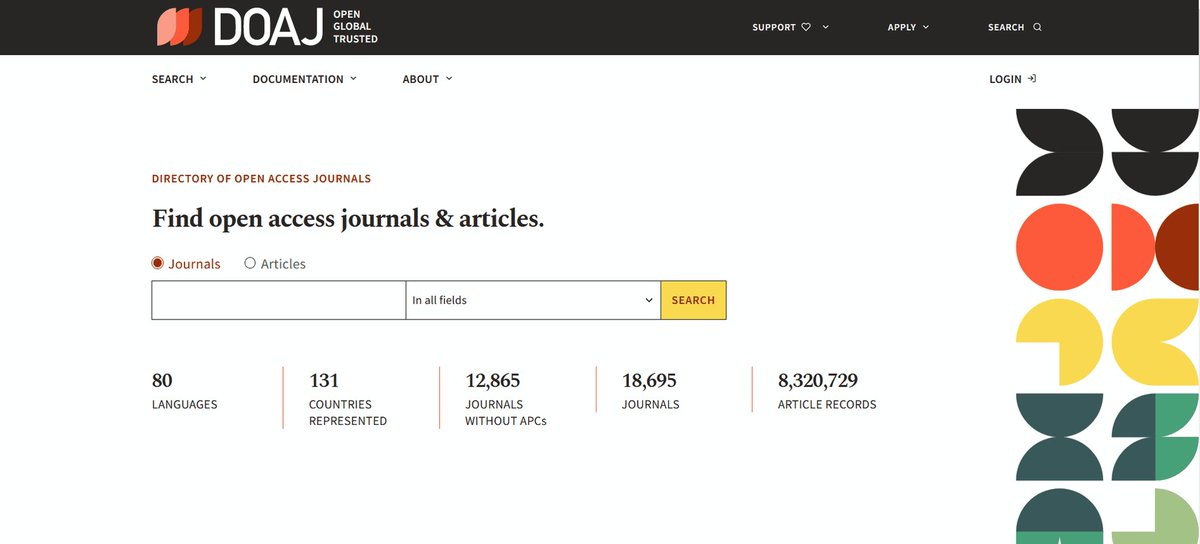Click the 'Open Global Trusted' tagline
Viewport: 1200px width, 544px height.
coord(355,27)
